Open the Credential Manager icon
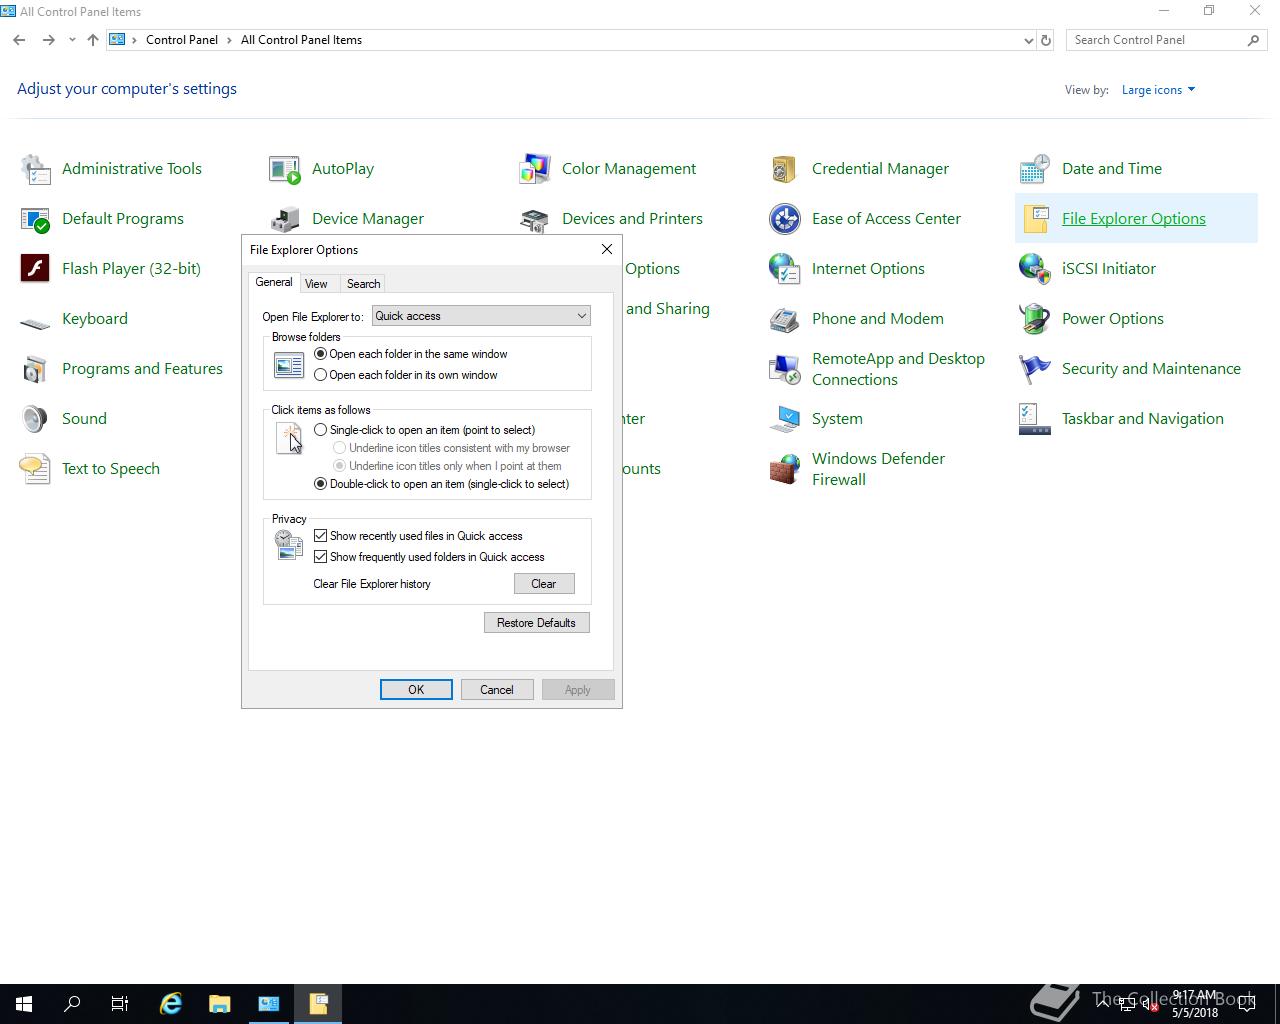This screenshot has width=1280, height=1024. pos(785,169)
